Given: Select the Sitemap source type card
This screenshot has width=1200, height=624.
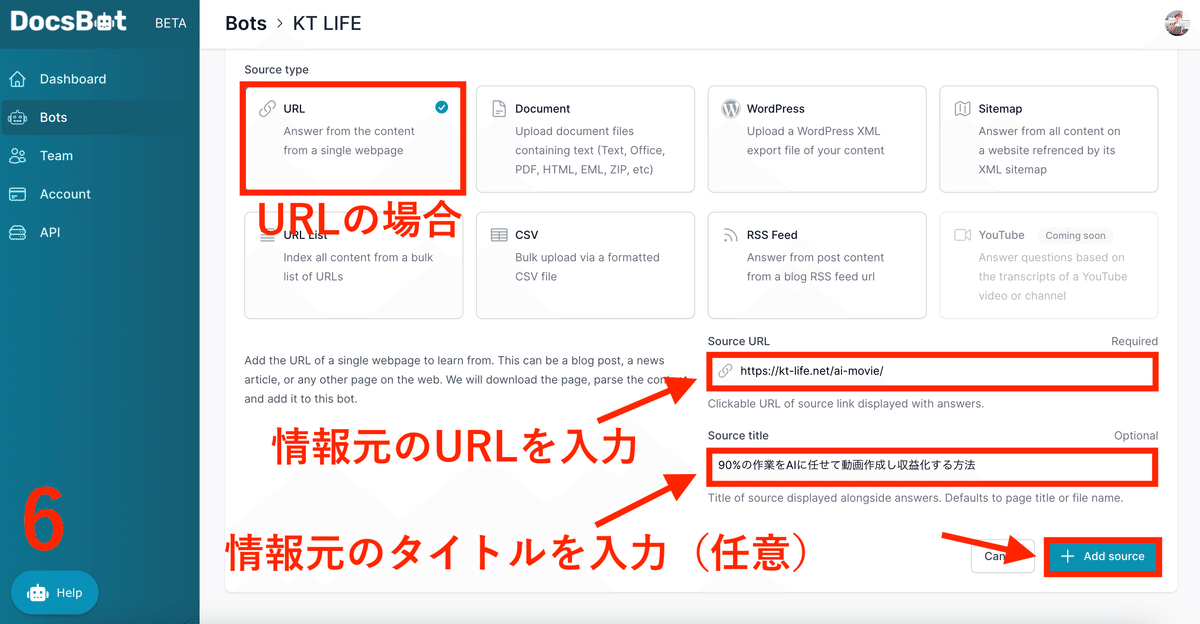Looking at the screenshot, I should pos(1049,139).
